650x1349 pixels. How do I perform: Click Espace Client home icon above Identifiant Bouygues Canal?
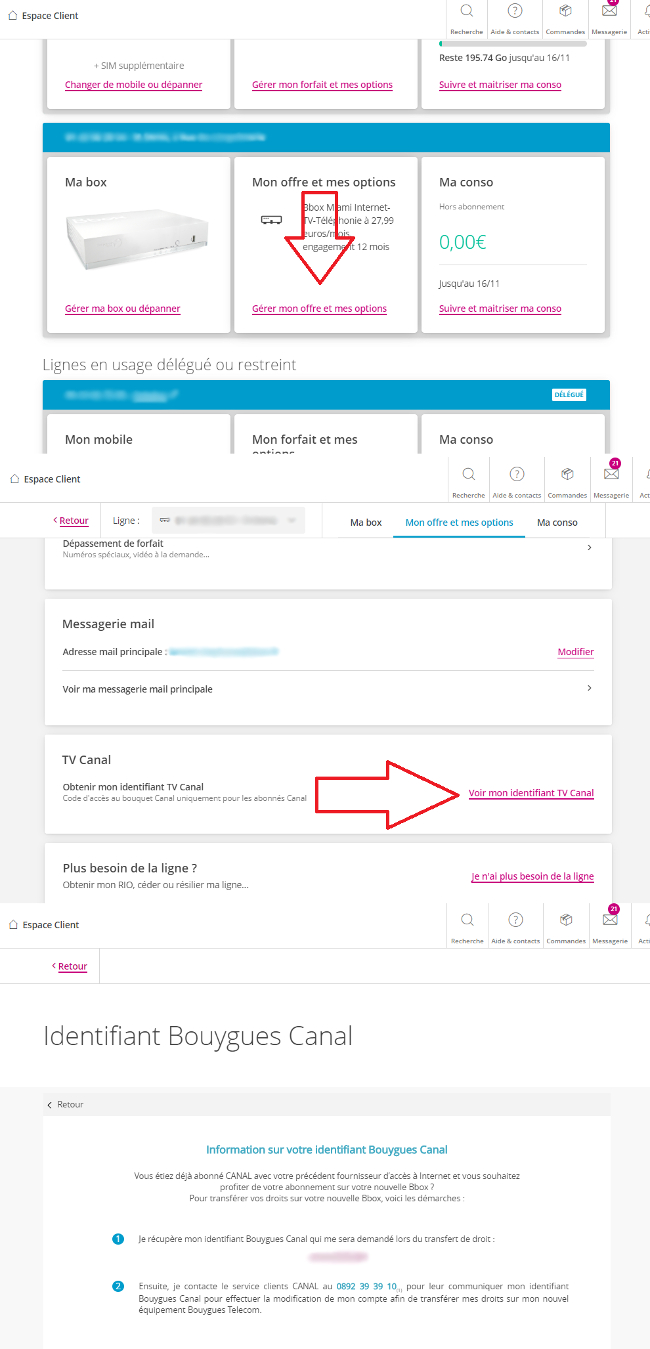tap(13, 925)
